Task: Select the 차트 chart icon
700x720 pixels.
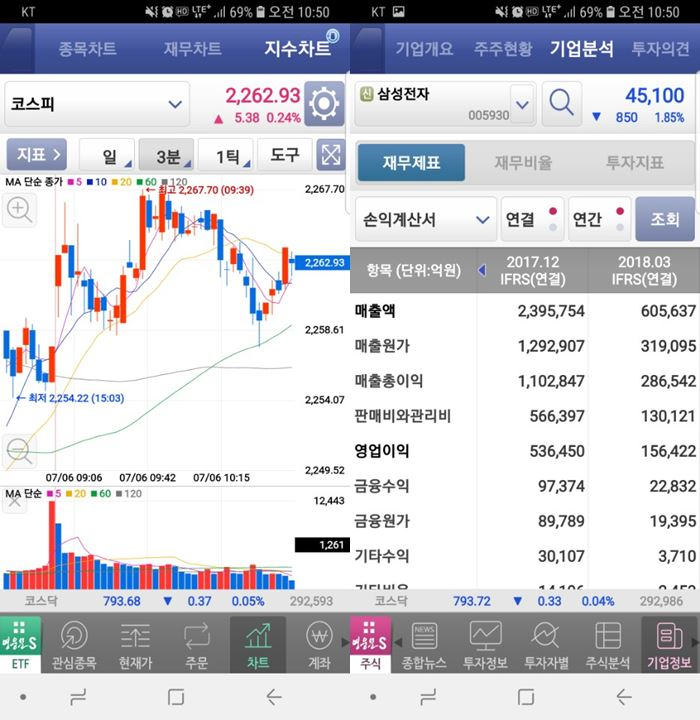Action: 258,644
